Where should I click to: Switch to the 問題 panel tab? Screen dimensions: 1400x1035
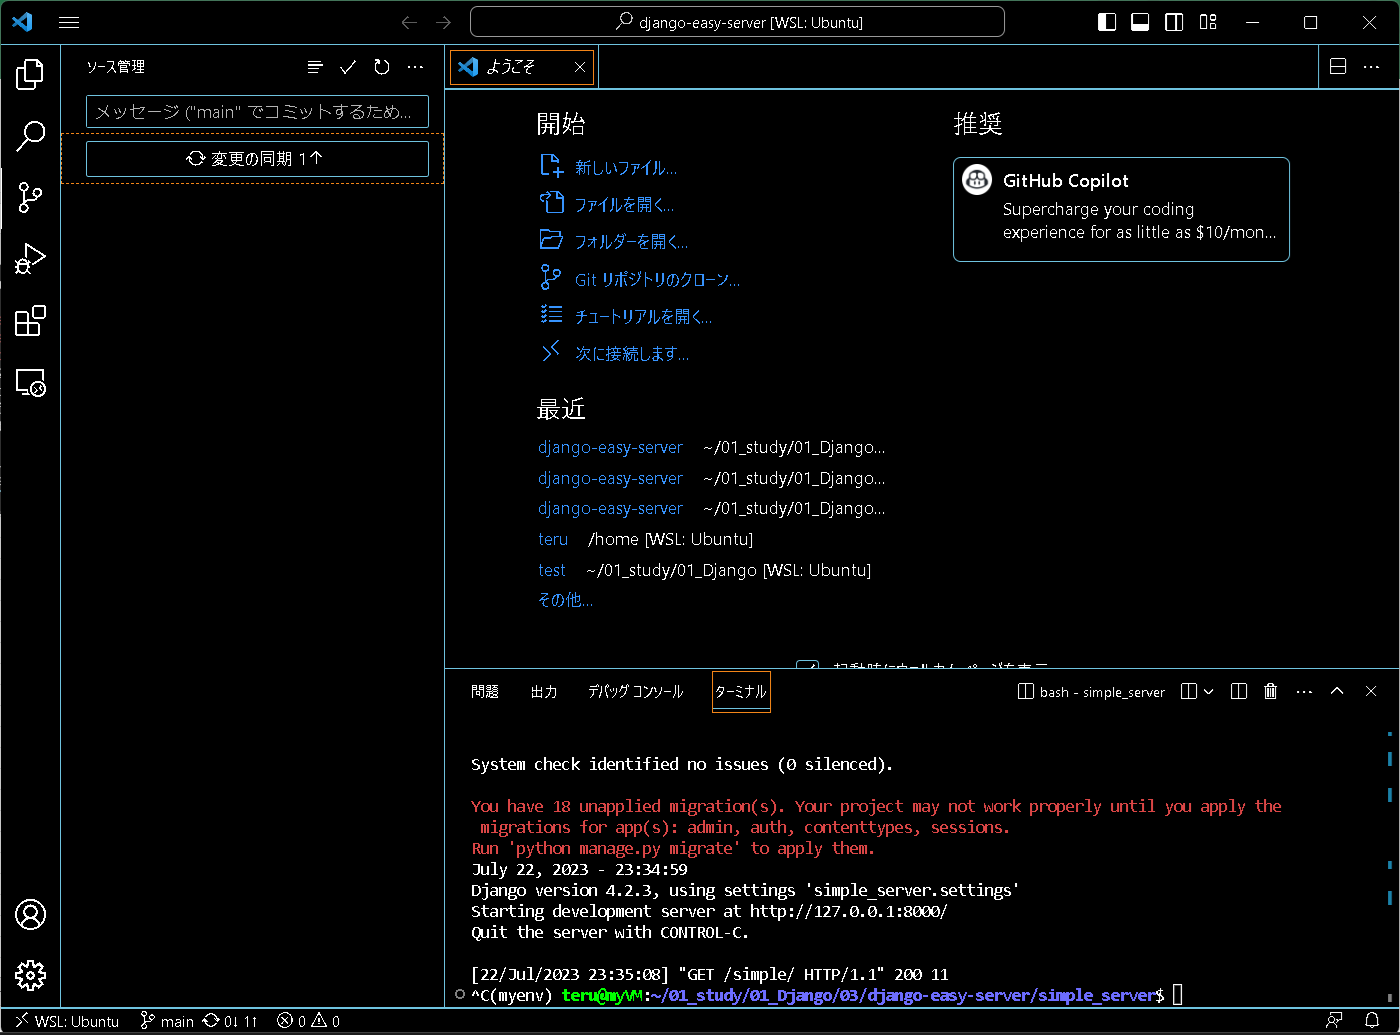point(485,692)
